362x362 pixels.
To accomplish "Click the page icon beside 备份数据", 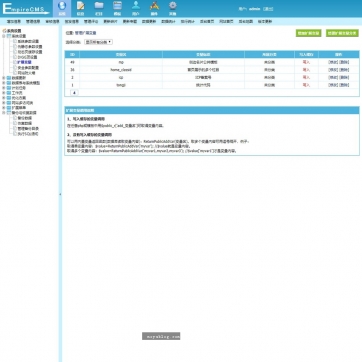I will point(15,118).
